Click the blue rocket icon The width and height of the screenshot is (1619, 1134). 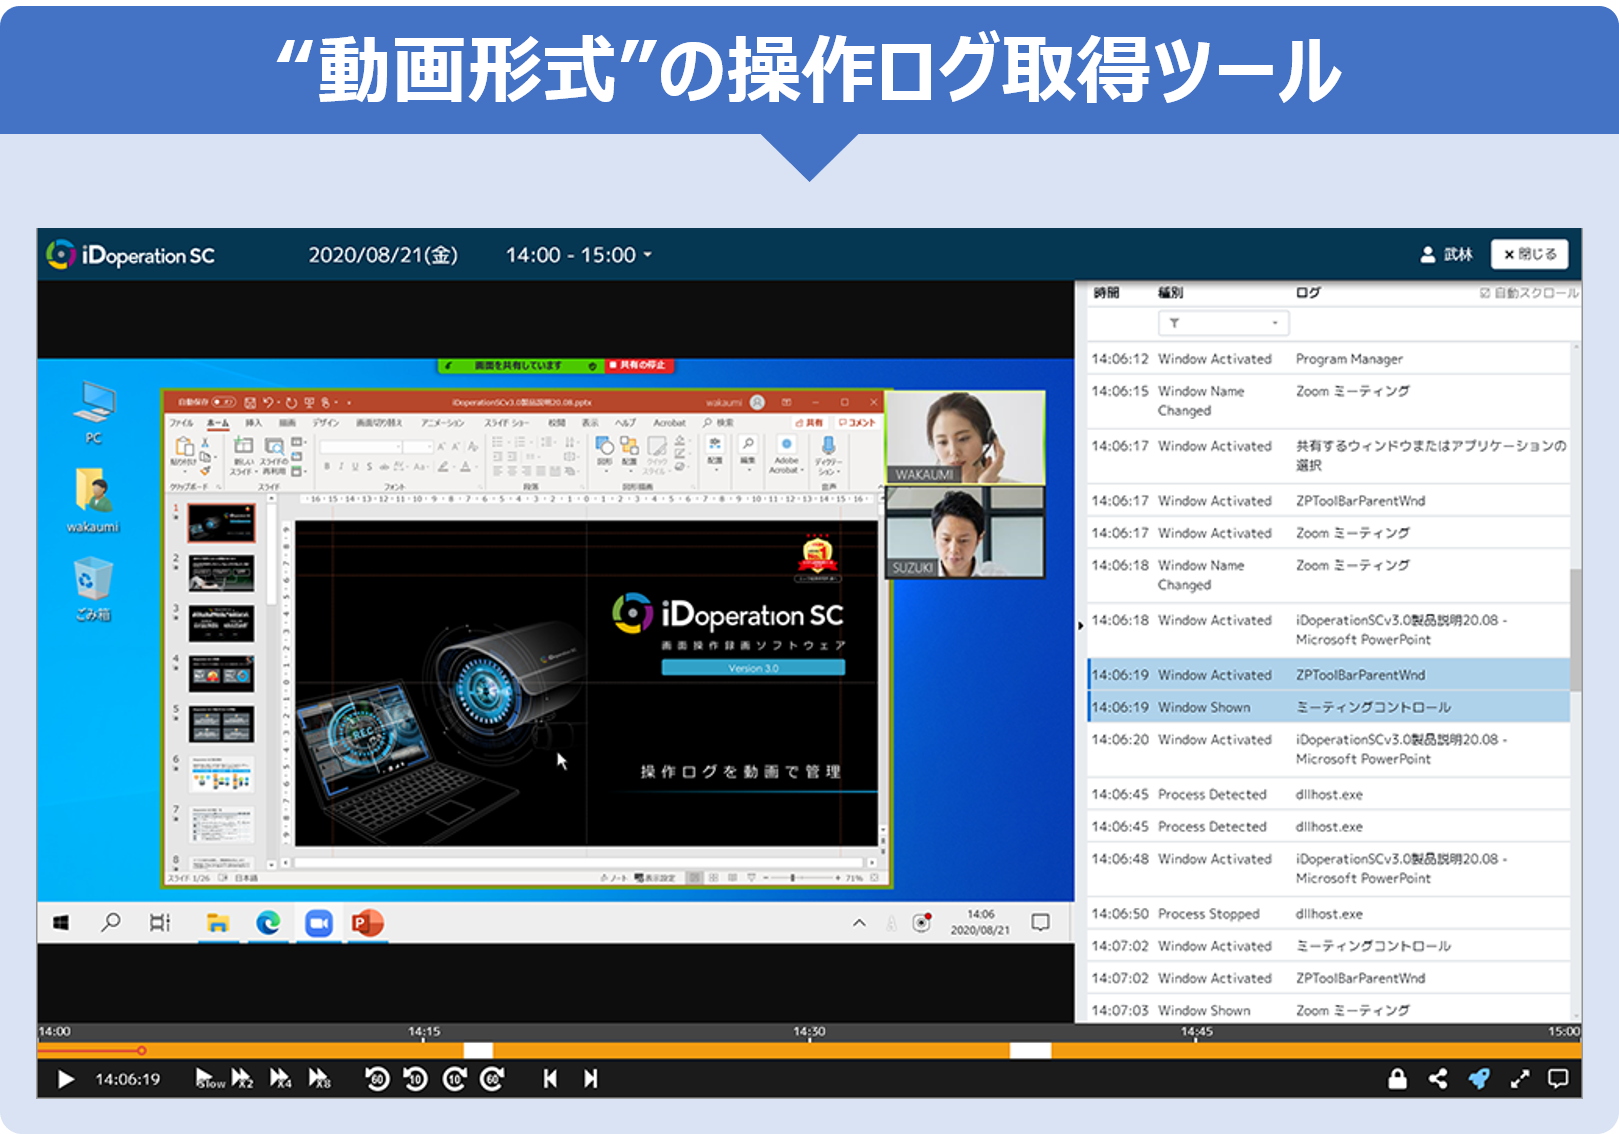coord(1478,1078)
